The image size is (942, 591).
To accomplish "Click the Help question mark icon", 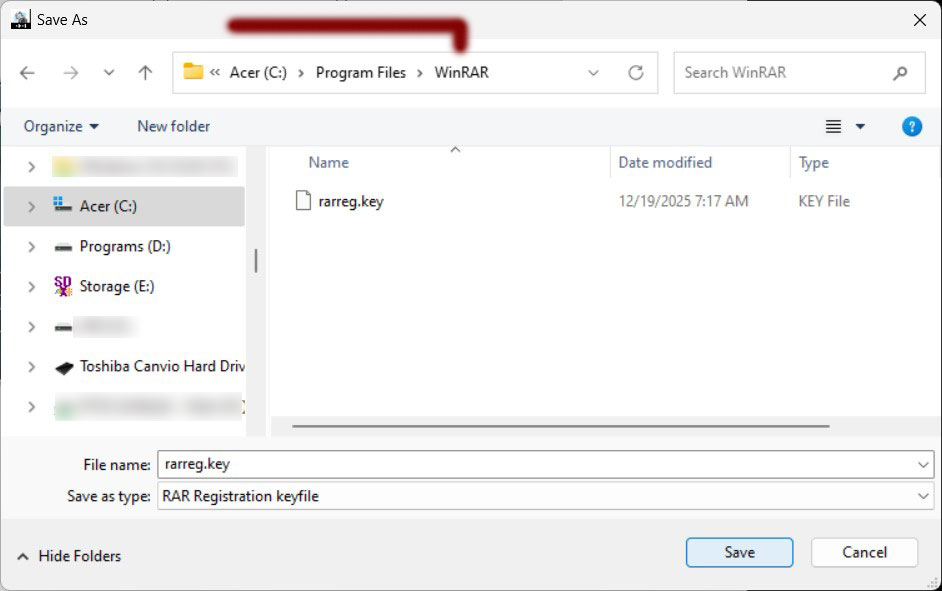I will point(911,126).
